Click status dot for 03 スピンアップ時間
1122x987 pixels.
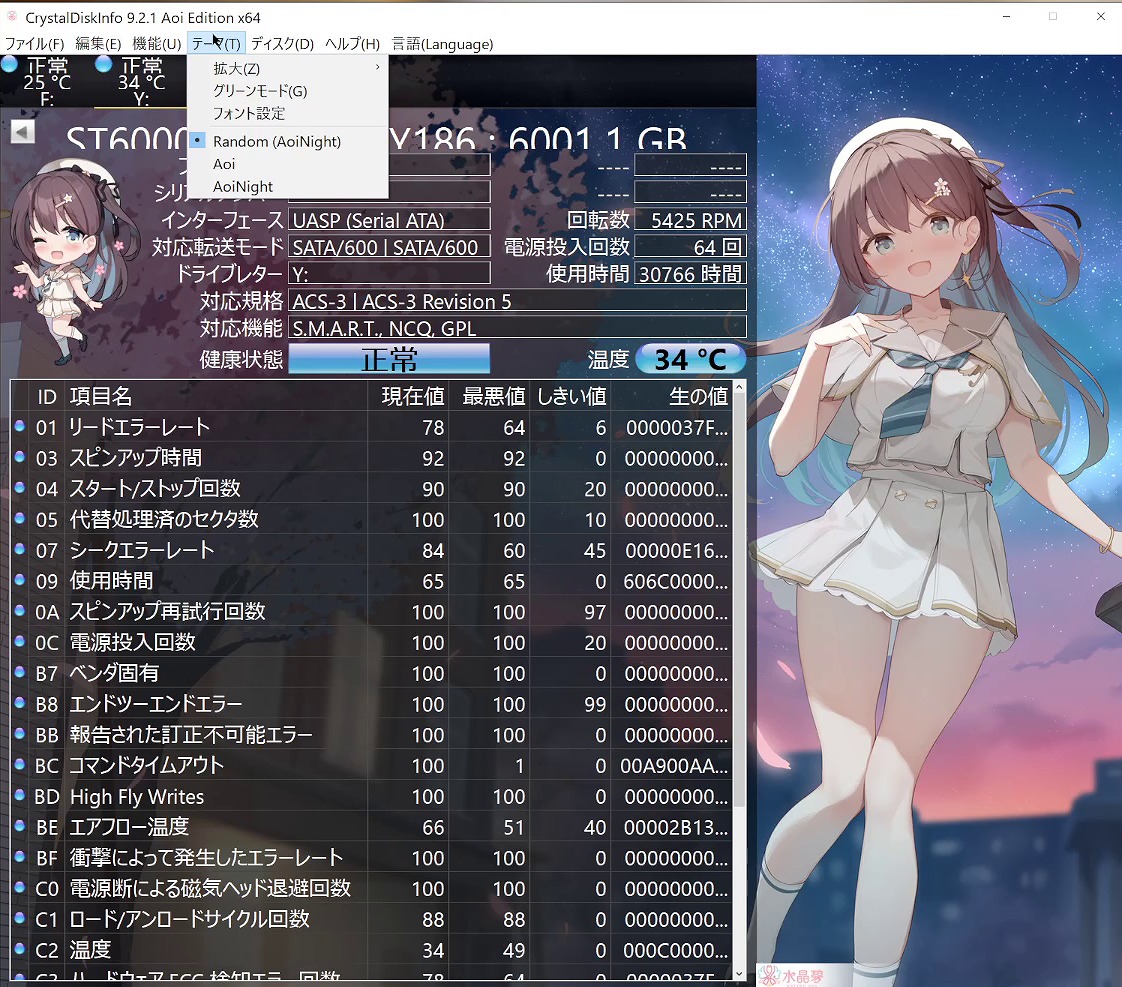tap(20, 457)
